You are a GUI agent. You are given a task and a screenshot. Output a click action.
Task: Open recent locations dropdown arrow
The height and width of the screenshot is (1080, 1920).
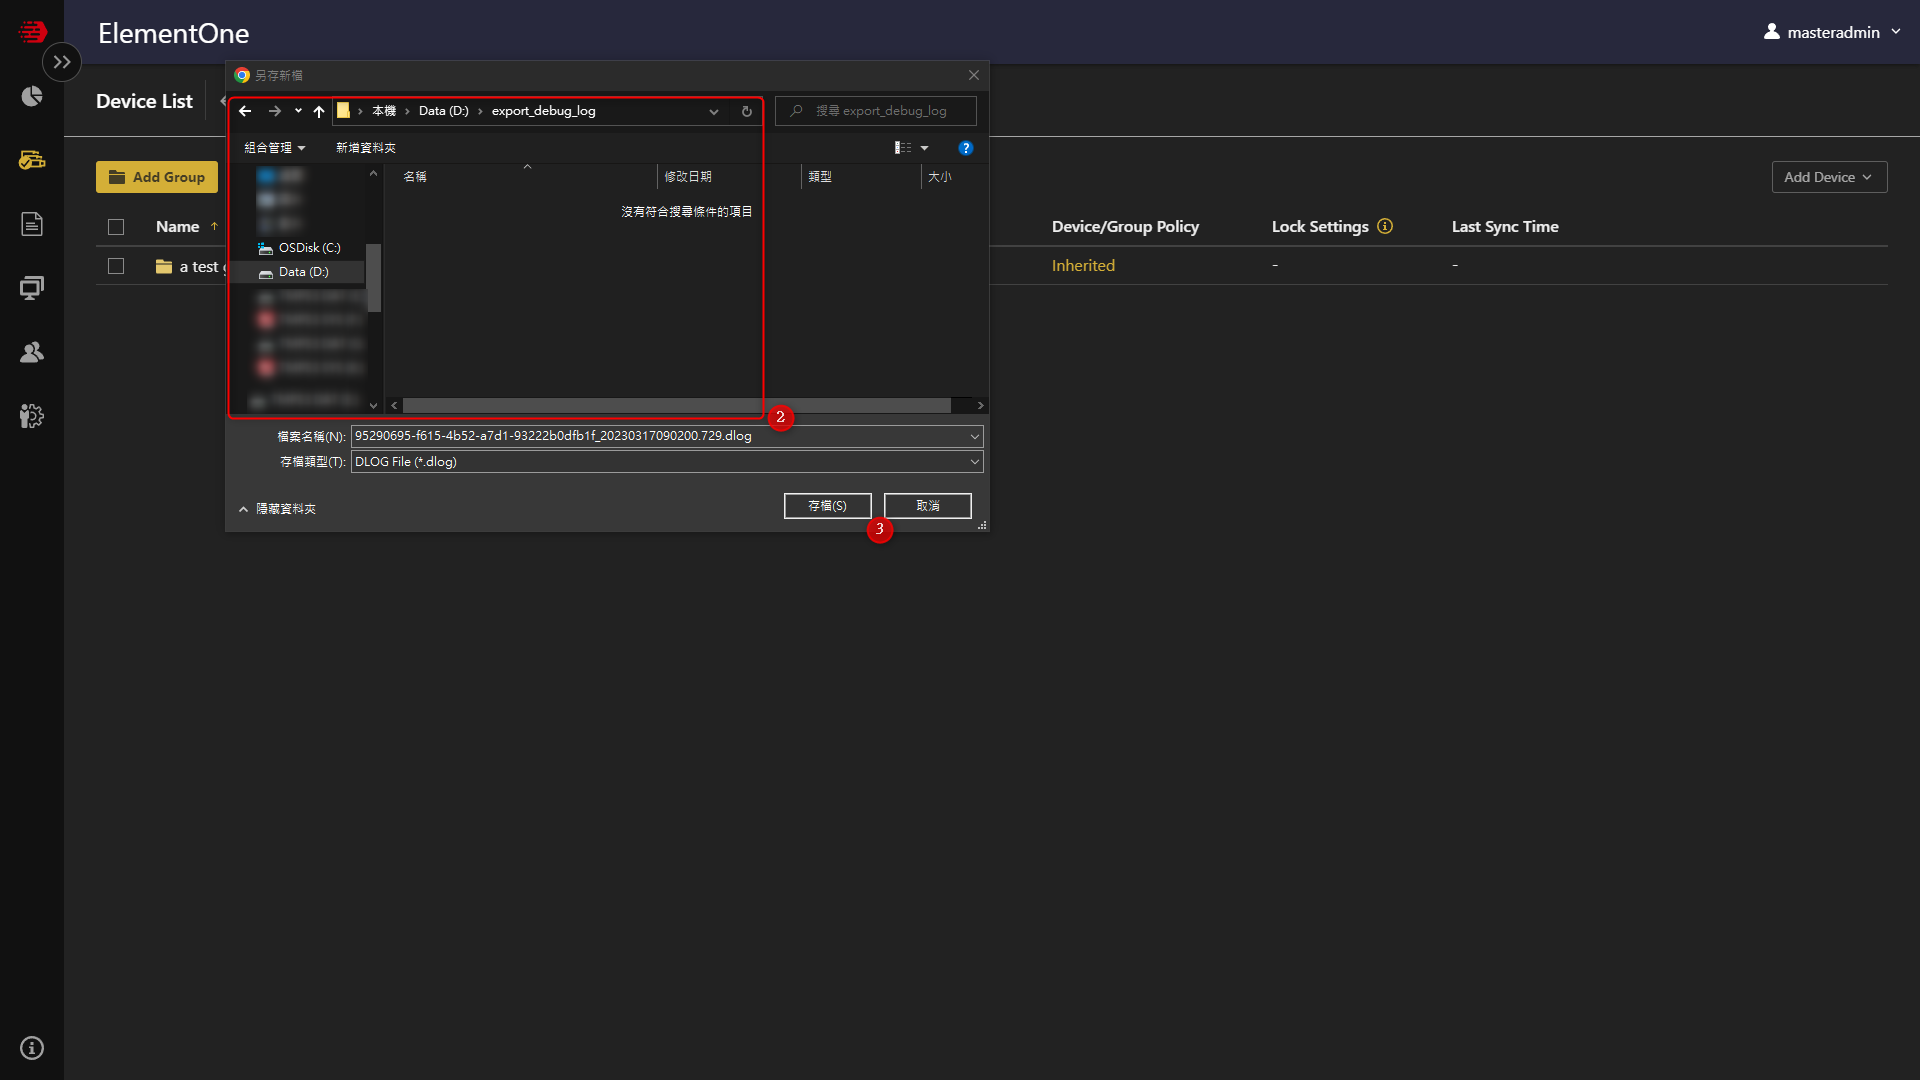point(298,111)
